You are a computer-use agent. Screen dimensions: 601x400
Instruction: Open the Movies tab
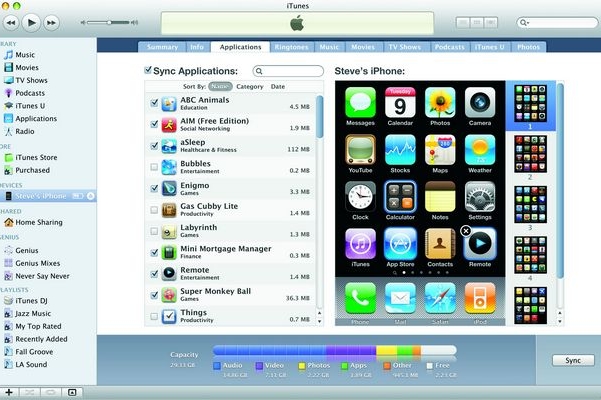(363, 47)
